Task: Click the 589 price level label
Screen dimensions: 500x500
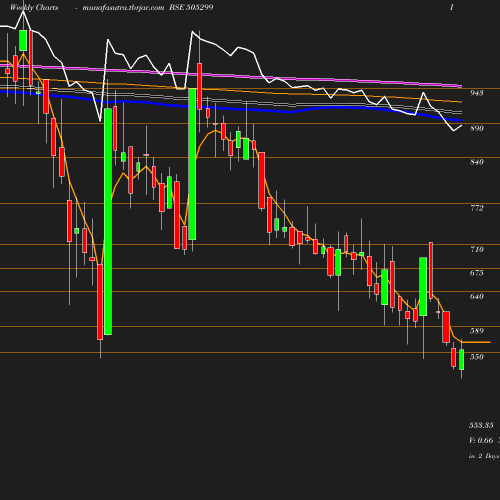Action: pyautogui.click(x=476, y=331)
